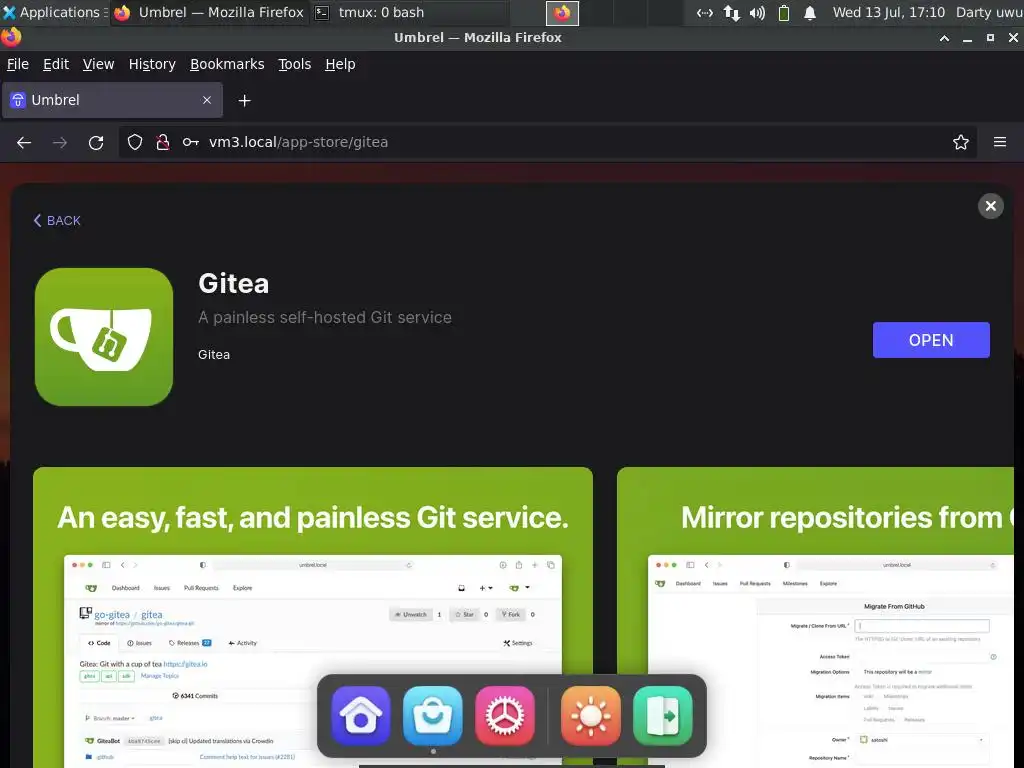Open tracking protection shield icon

[x=135, y=142]
